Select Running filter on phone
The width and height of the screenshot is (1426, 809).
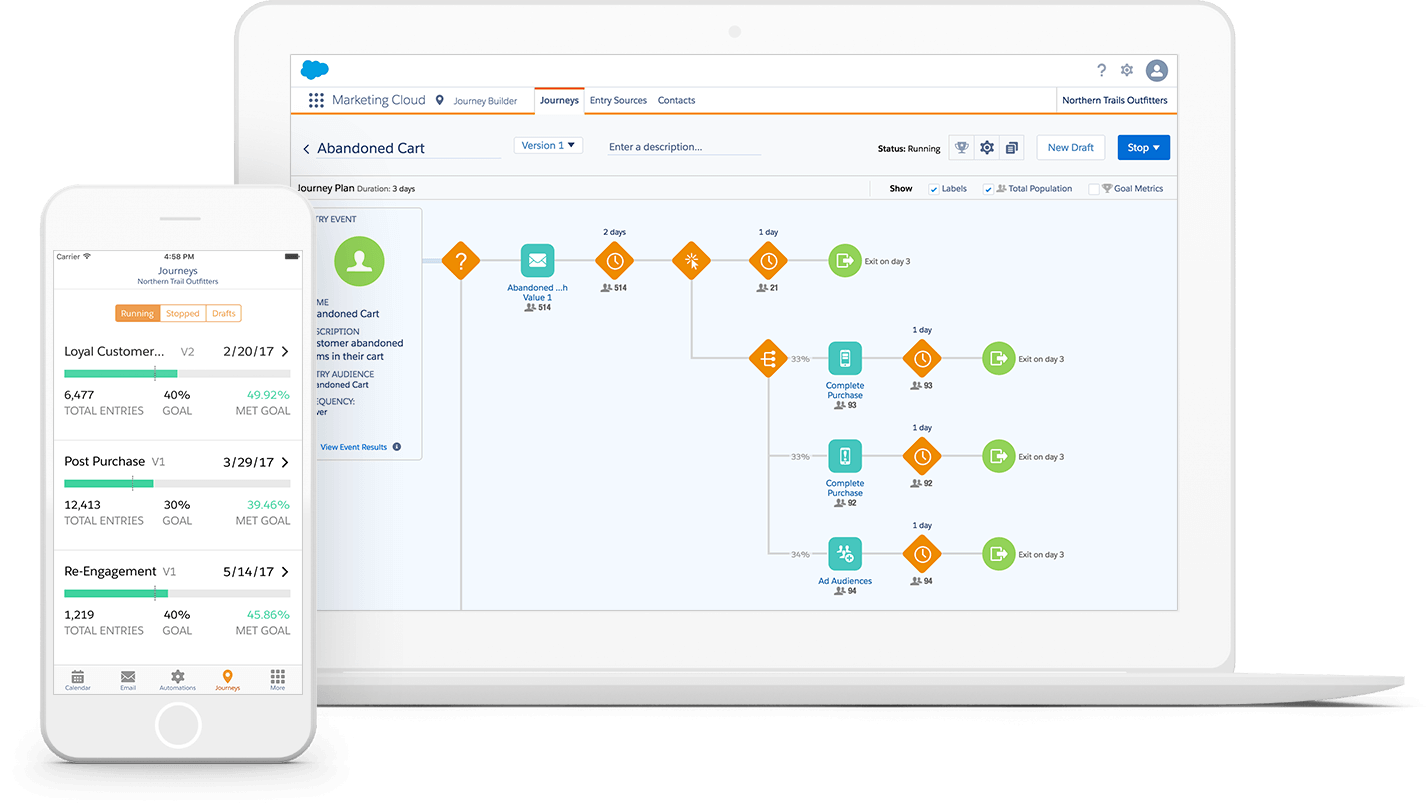pos(137,313)
